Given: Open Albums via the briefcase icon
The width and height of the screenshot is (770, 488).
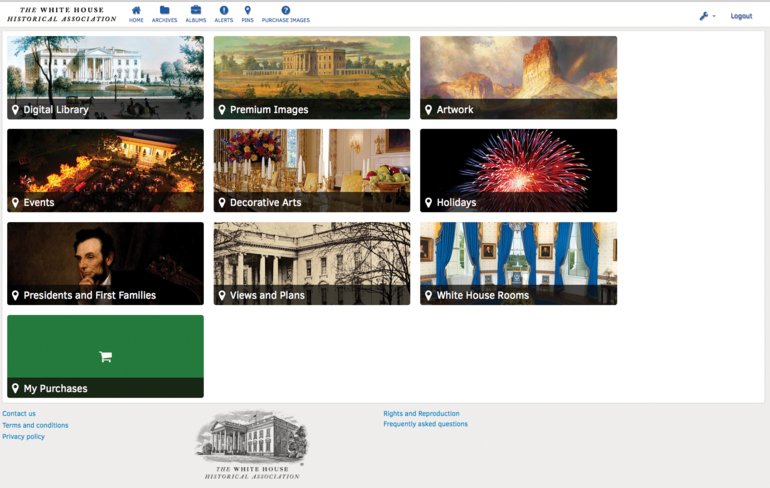Looking at the screenshot, I should tap(195, 10).
